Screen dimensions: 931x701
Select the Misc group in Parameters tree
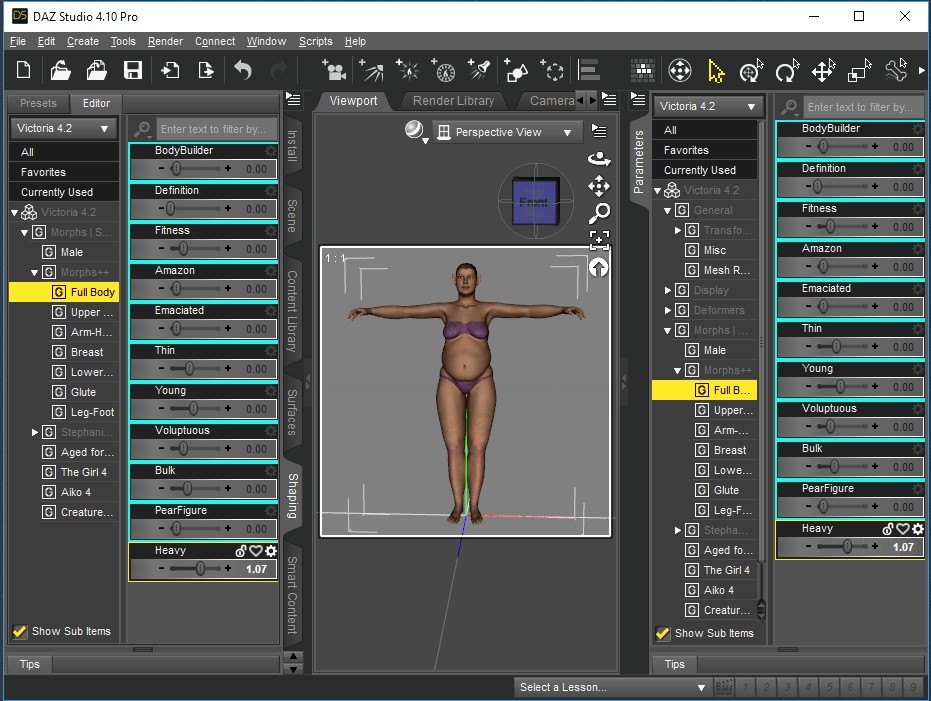click(x=715, y=250)
